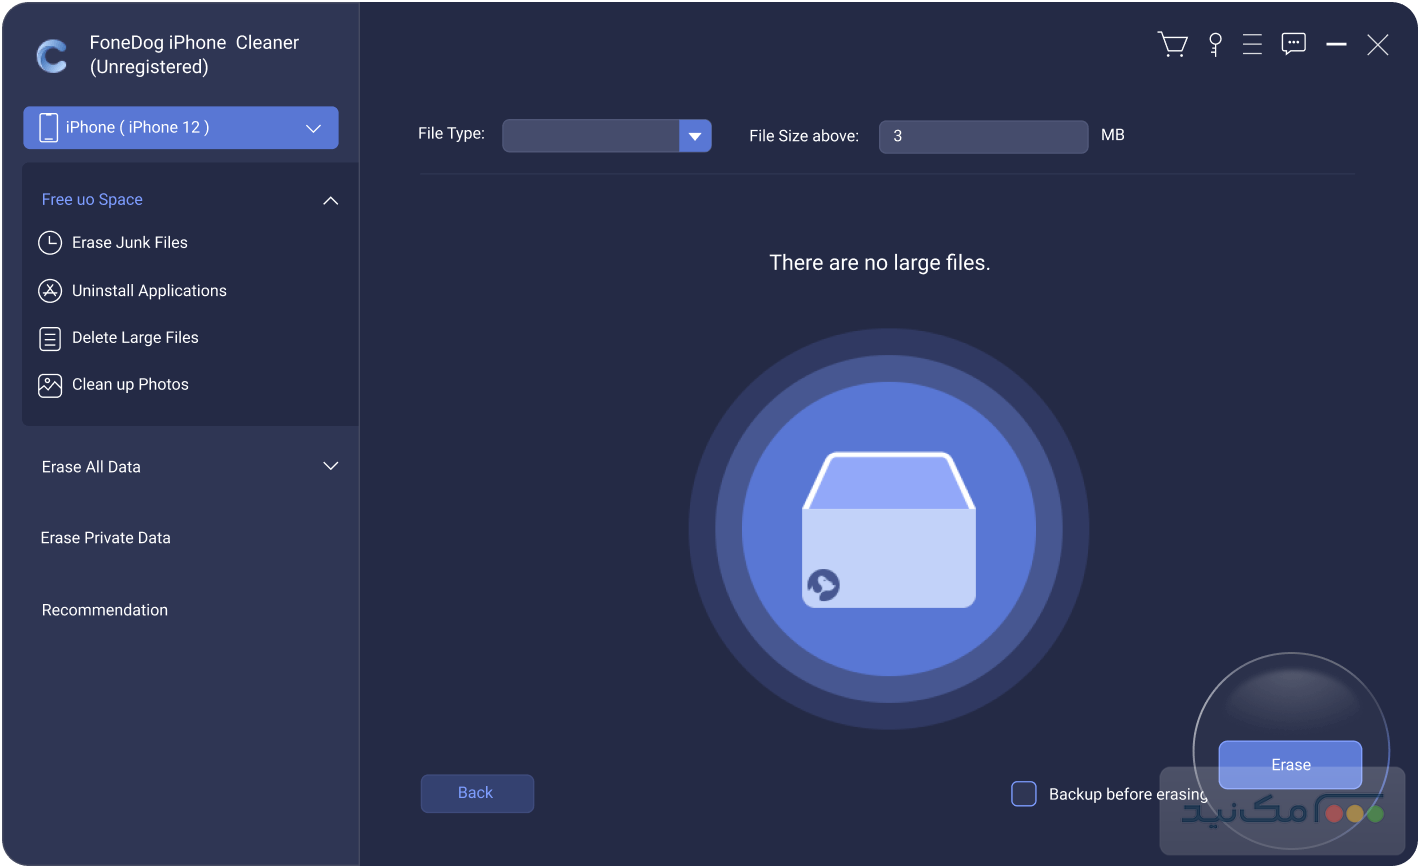Click the feedback chat bubble icon
The width and height of the screenshot is (1420, 868).
(x=1294, y=45)
